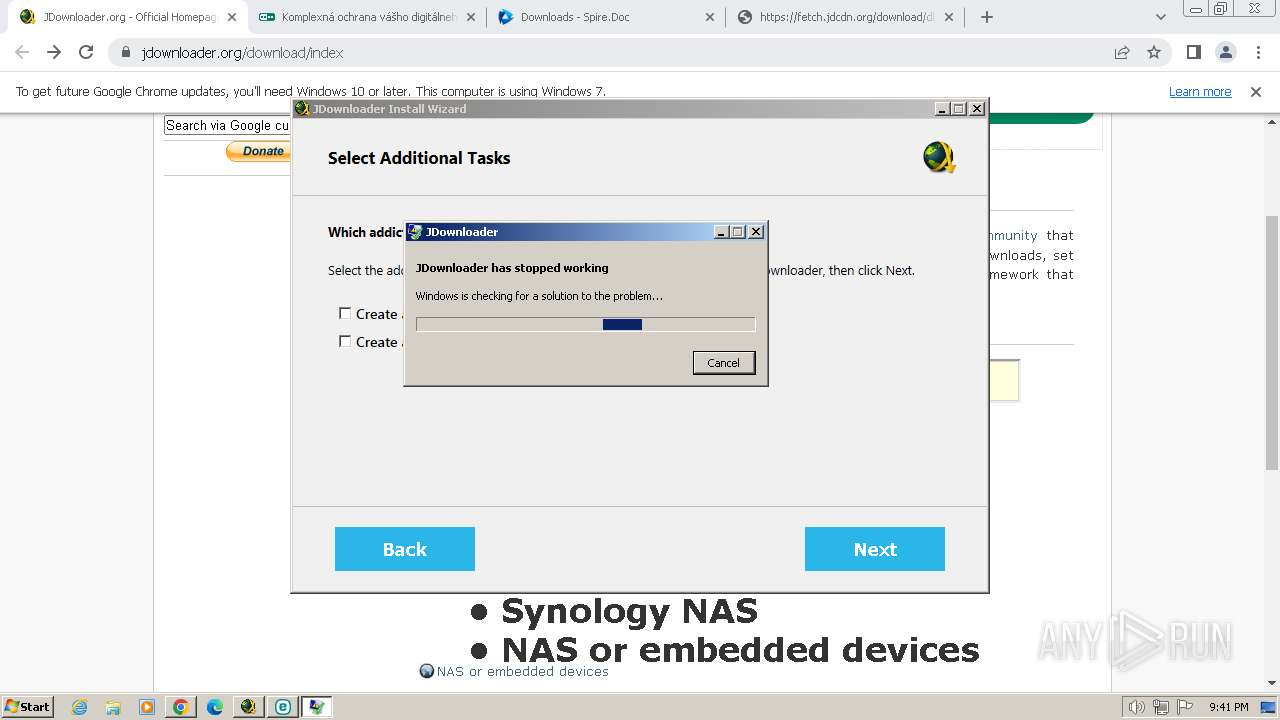
Task: Close the Downloads - Spire.Doc tab
Action: [x=710, y=17]
